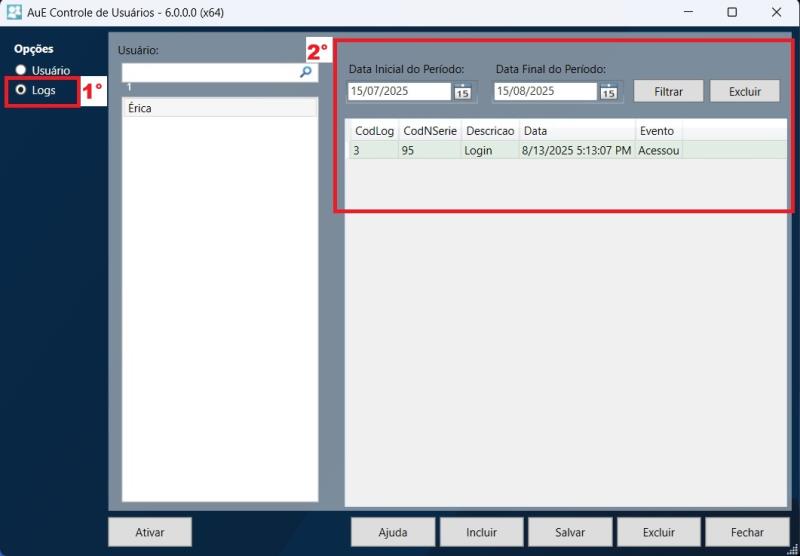Click into the Usuário search field
The image size is (800, 556).
tap(208, 73)
